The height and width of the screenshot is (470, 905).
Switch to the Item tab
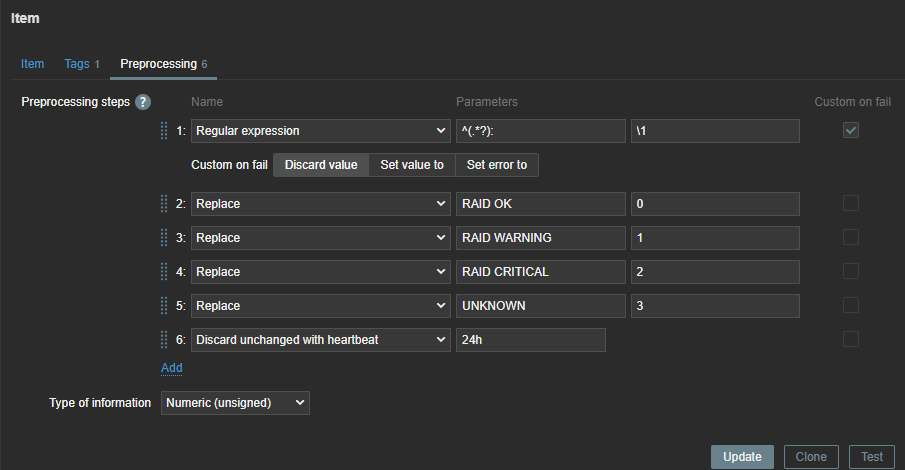click(33, 64)
